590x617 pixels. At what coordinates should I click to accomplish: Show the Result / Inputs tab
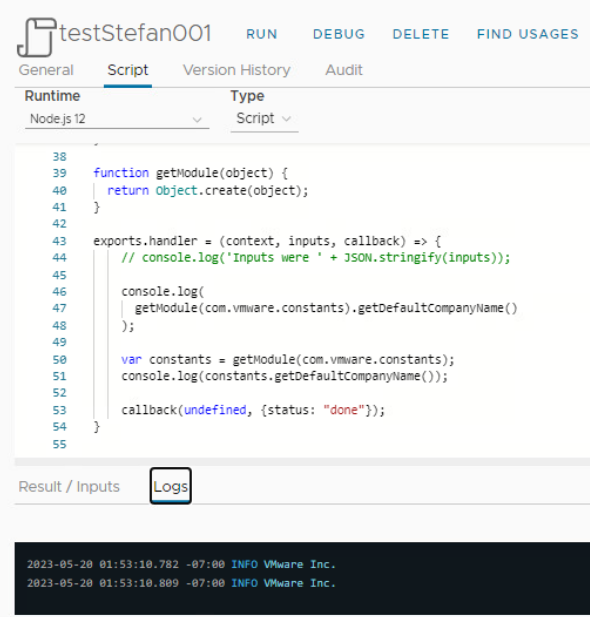(69, 487)
